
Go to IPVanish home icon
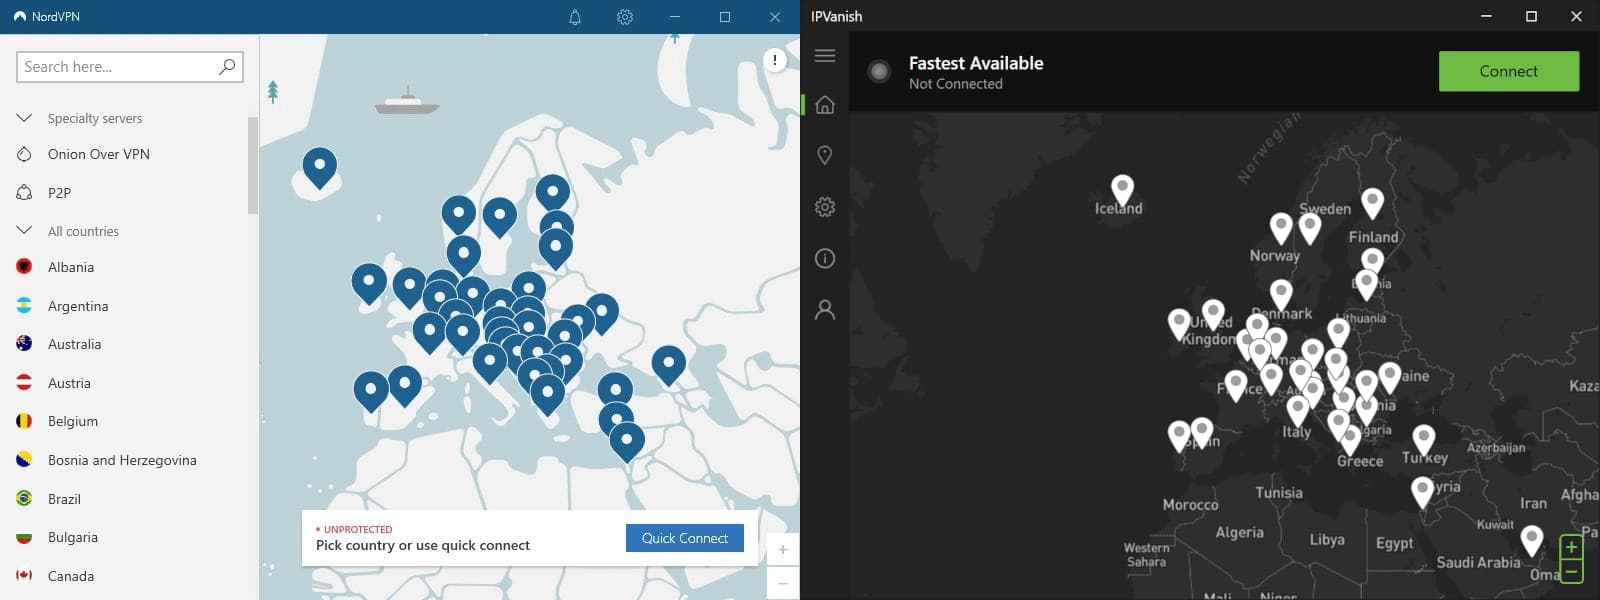825,104
